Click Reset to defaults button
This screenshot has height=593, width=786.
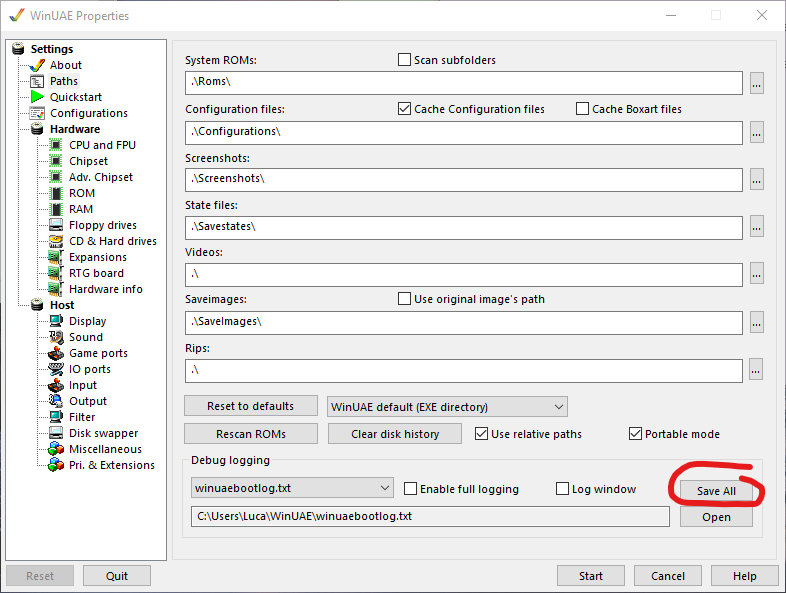click(x=251, y=406)
